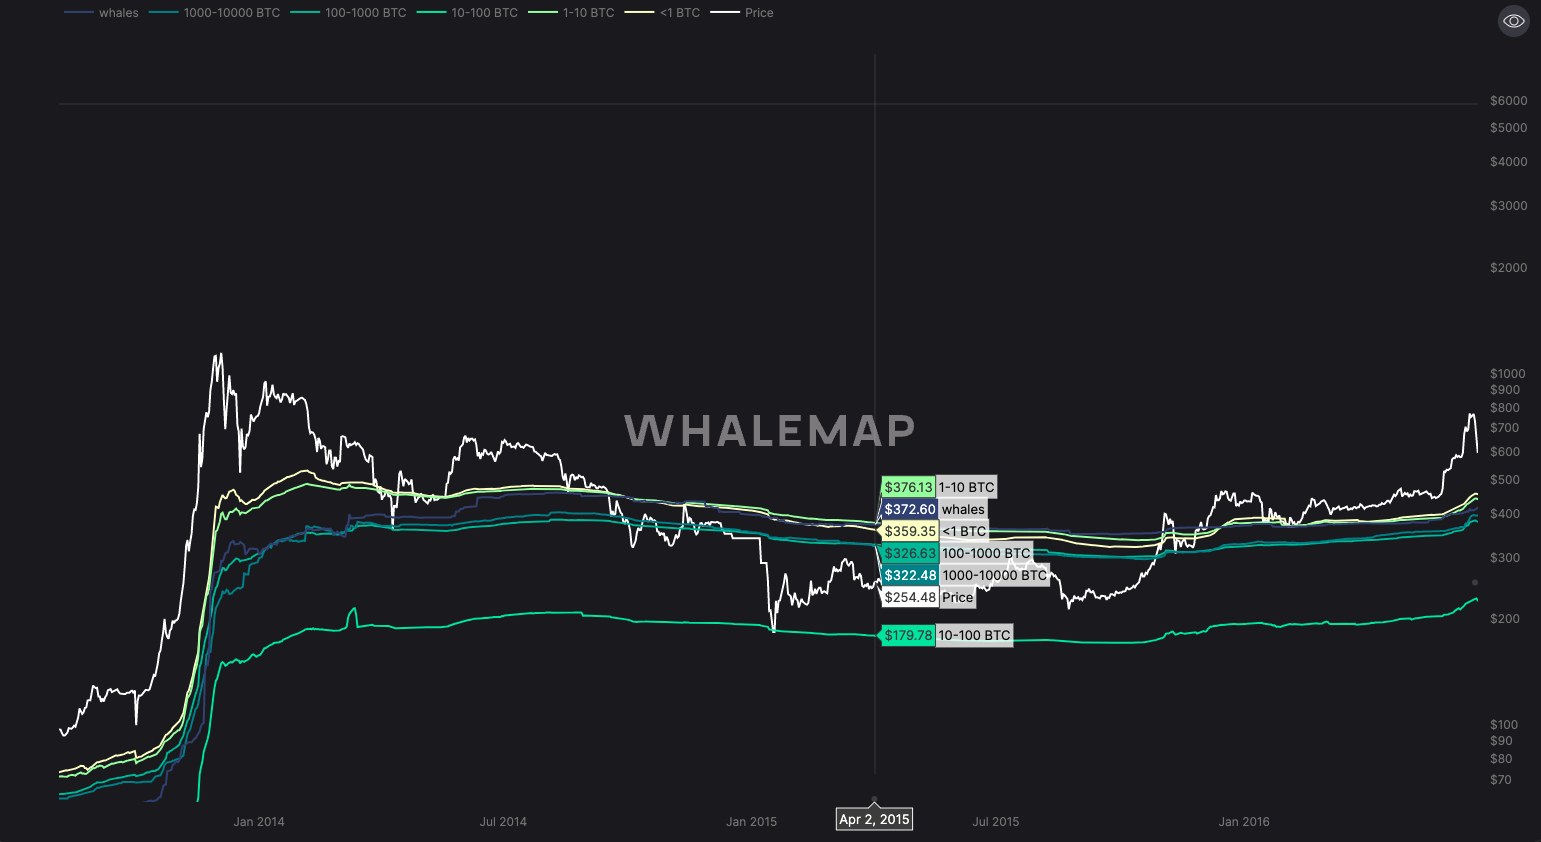
Task: Click the $1000 price axis label
Action: [1508, 374]
